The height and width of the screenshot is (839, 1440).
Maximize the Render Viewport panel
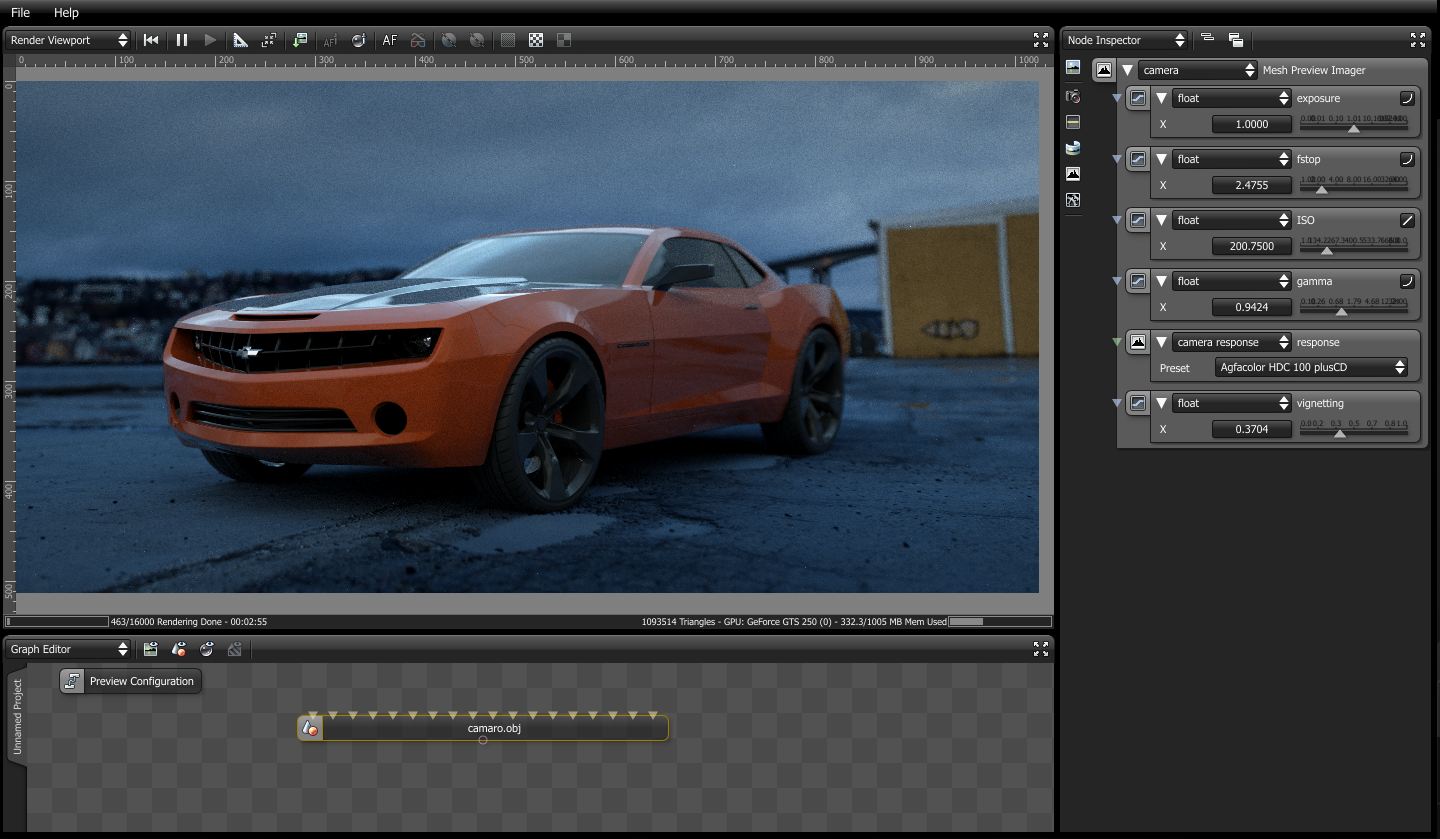1041,40
